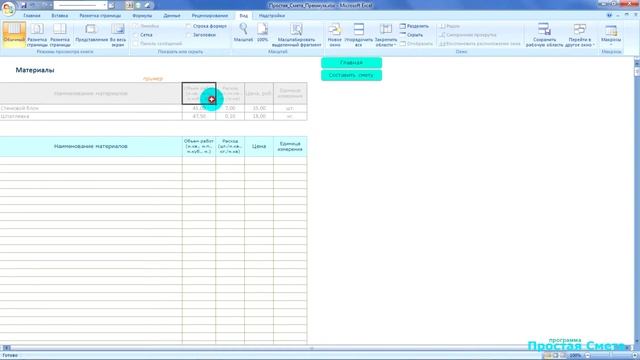Select Page Layout view icon in status bar
This screenshot has height=360, width=640.
(555, 356)
